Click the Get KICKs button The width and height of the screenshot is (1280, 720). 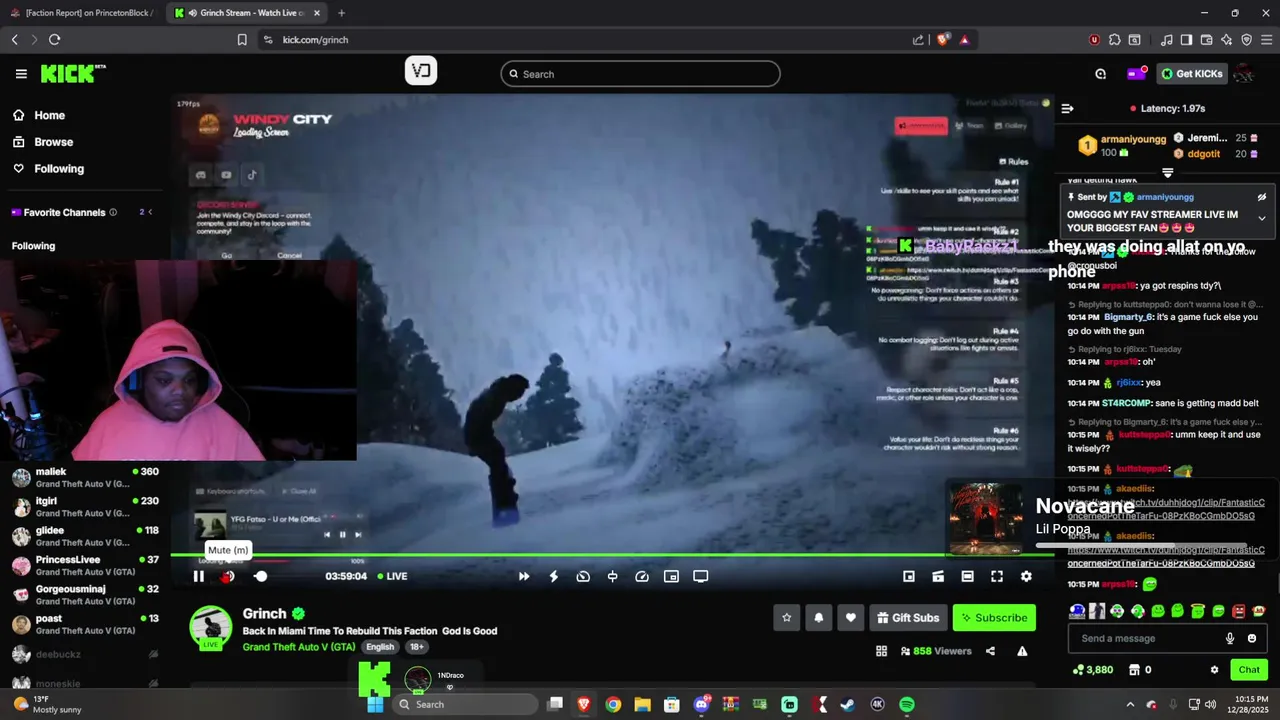click(x=1192, y=74)
